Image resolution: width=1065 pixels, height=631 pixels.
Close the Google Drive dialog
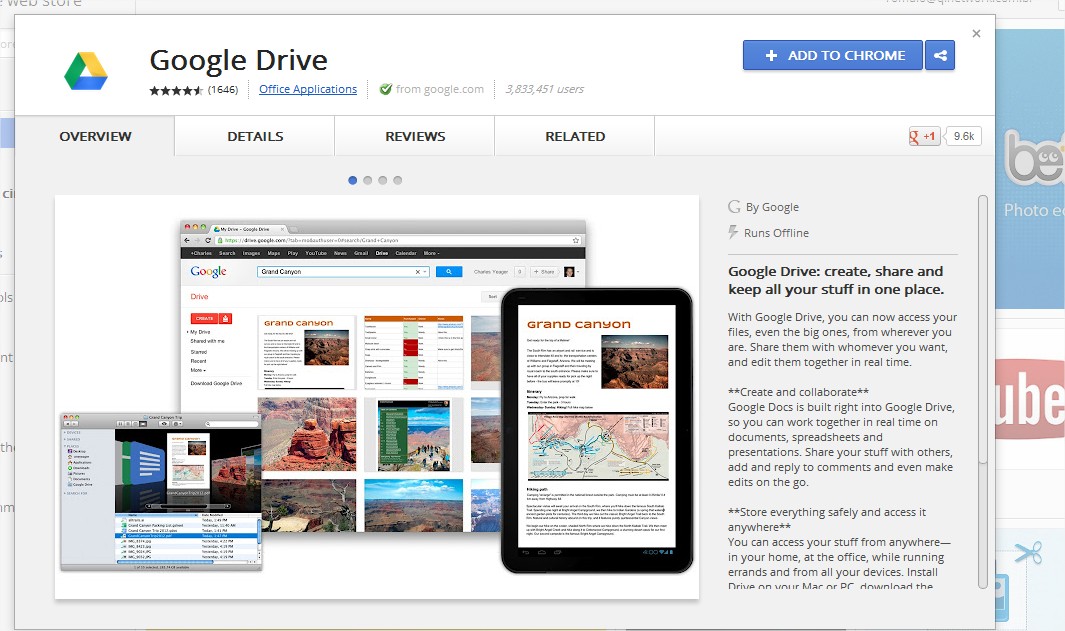point(976,34)
